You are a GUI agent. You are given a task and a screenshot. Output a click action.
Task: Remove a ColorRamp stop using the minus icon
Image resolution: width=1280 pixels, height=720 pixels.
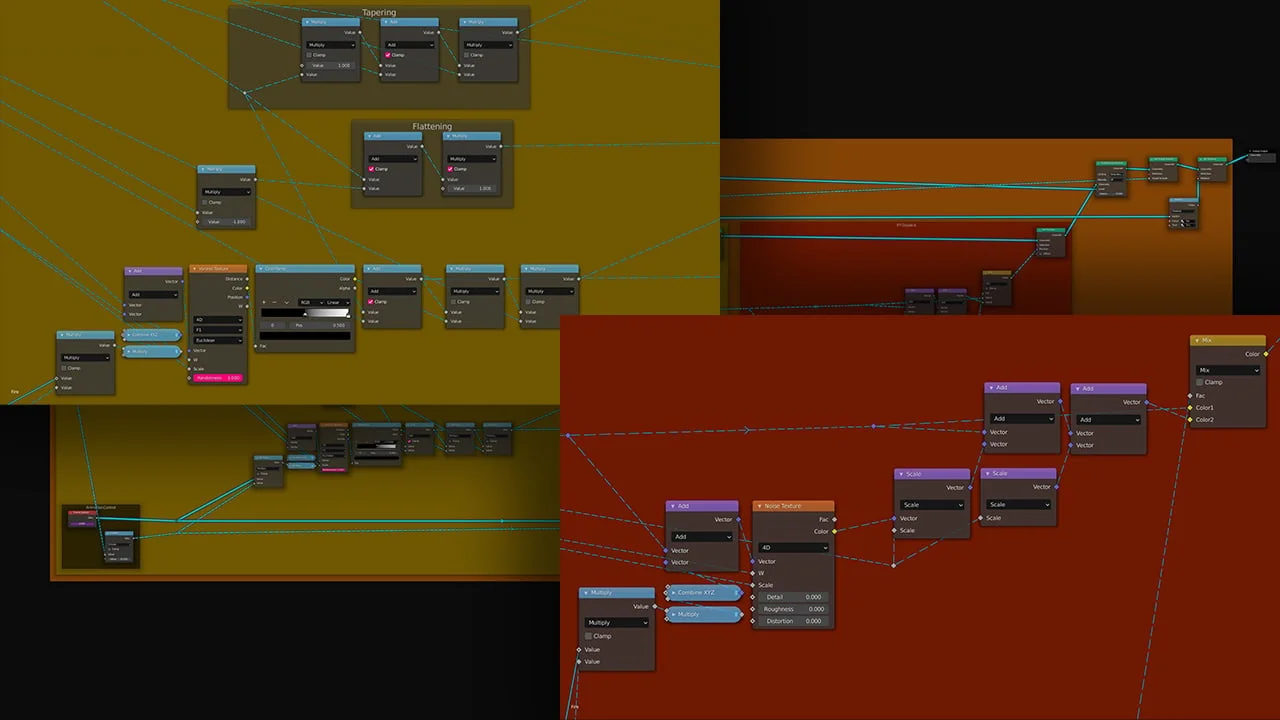point(274,302)
